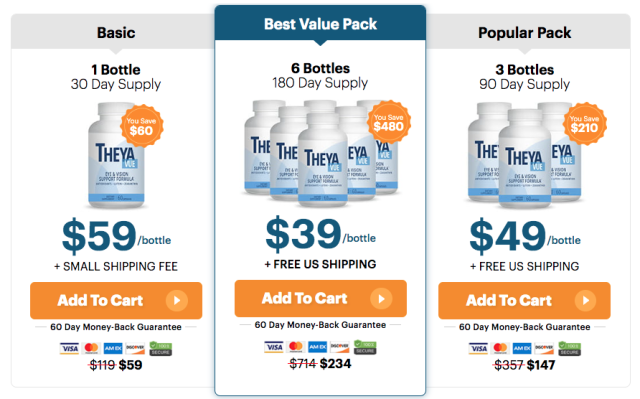Viewport: 640px width, 399px height.
Task: Click Add To Cart for Popular Pack
Action: (x=524, y=300)
